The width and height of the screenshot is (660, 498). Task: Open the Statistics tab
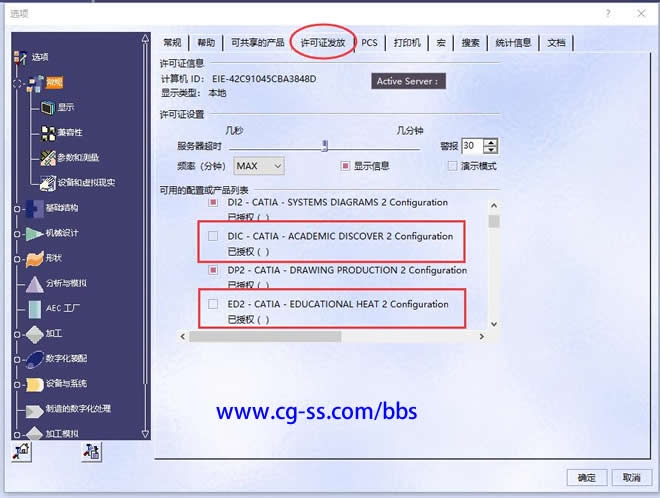514,43
